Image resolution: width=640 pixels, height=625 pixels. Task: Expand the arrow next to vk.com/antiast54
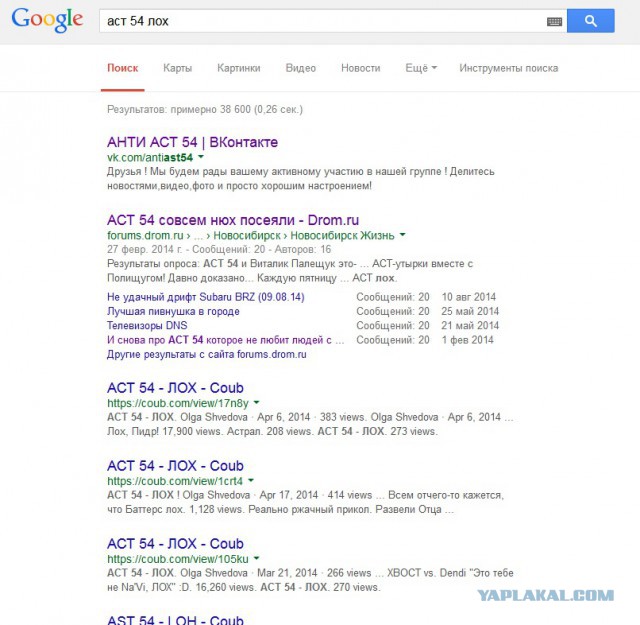[x=201, y=157]
